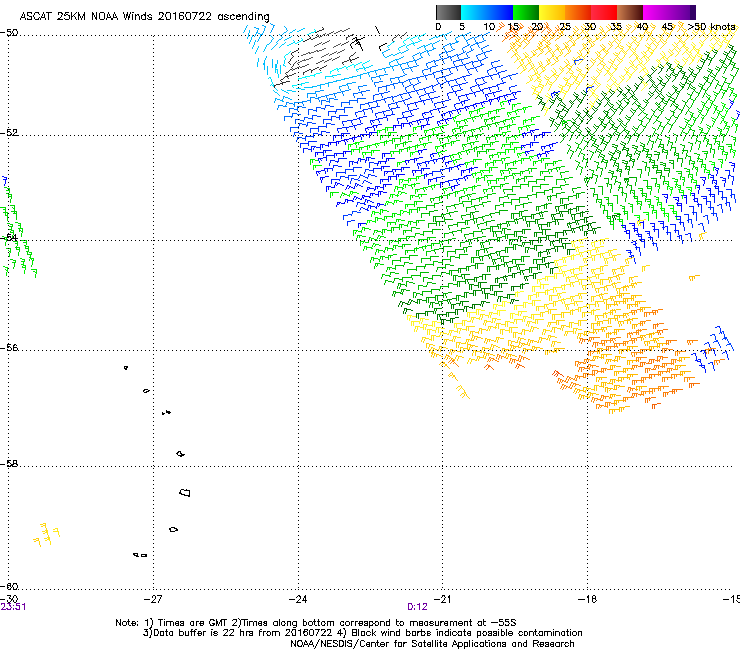
Task: Click the northernmost small island outline near -27.5 longitude
Action: pyautogui.click(x=126, y=367)
